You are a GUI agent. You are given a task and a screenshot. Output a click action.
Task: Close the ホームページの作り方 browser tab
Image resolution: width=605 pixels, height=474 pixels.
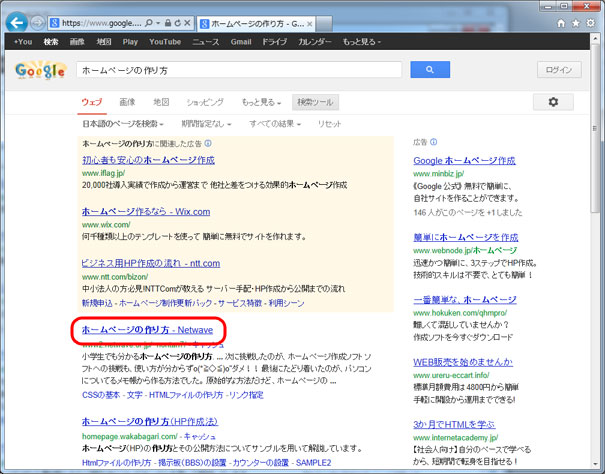309,24
